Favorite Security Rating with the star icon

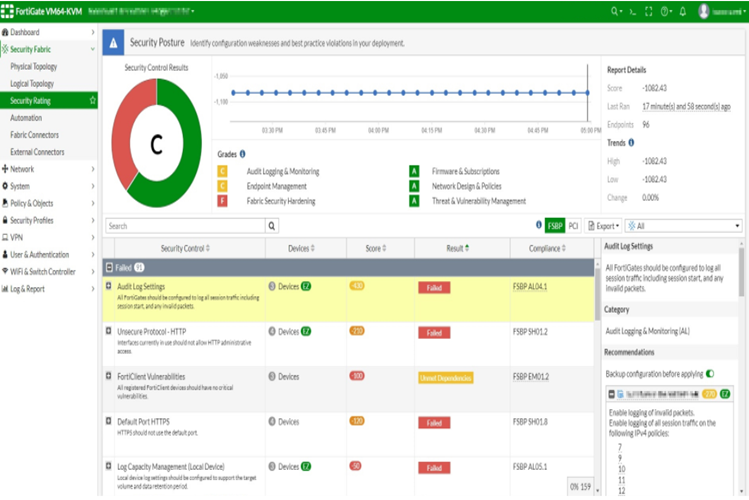point(93,101)
